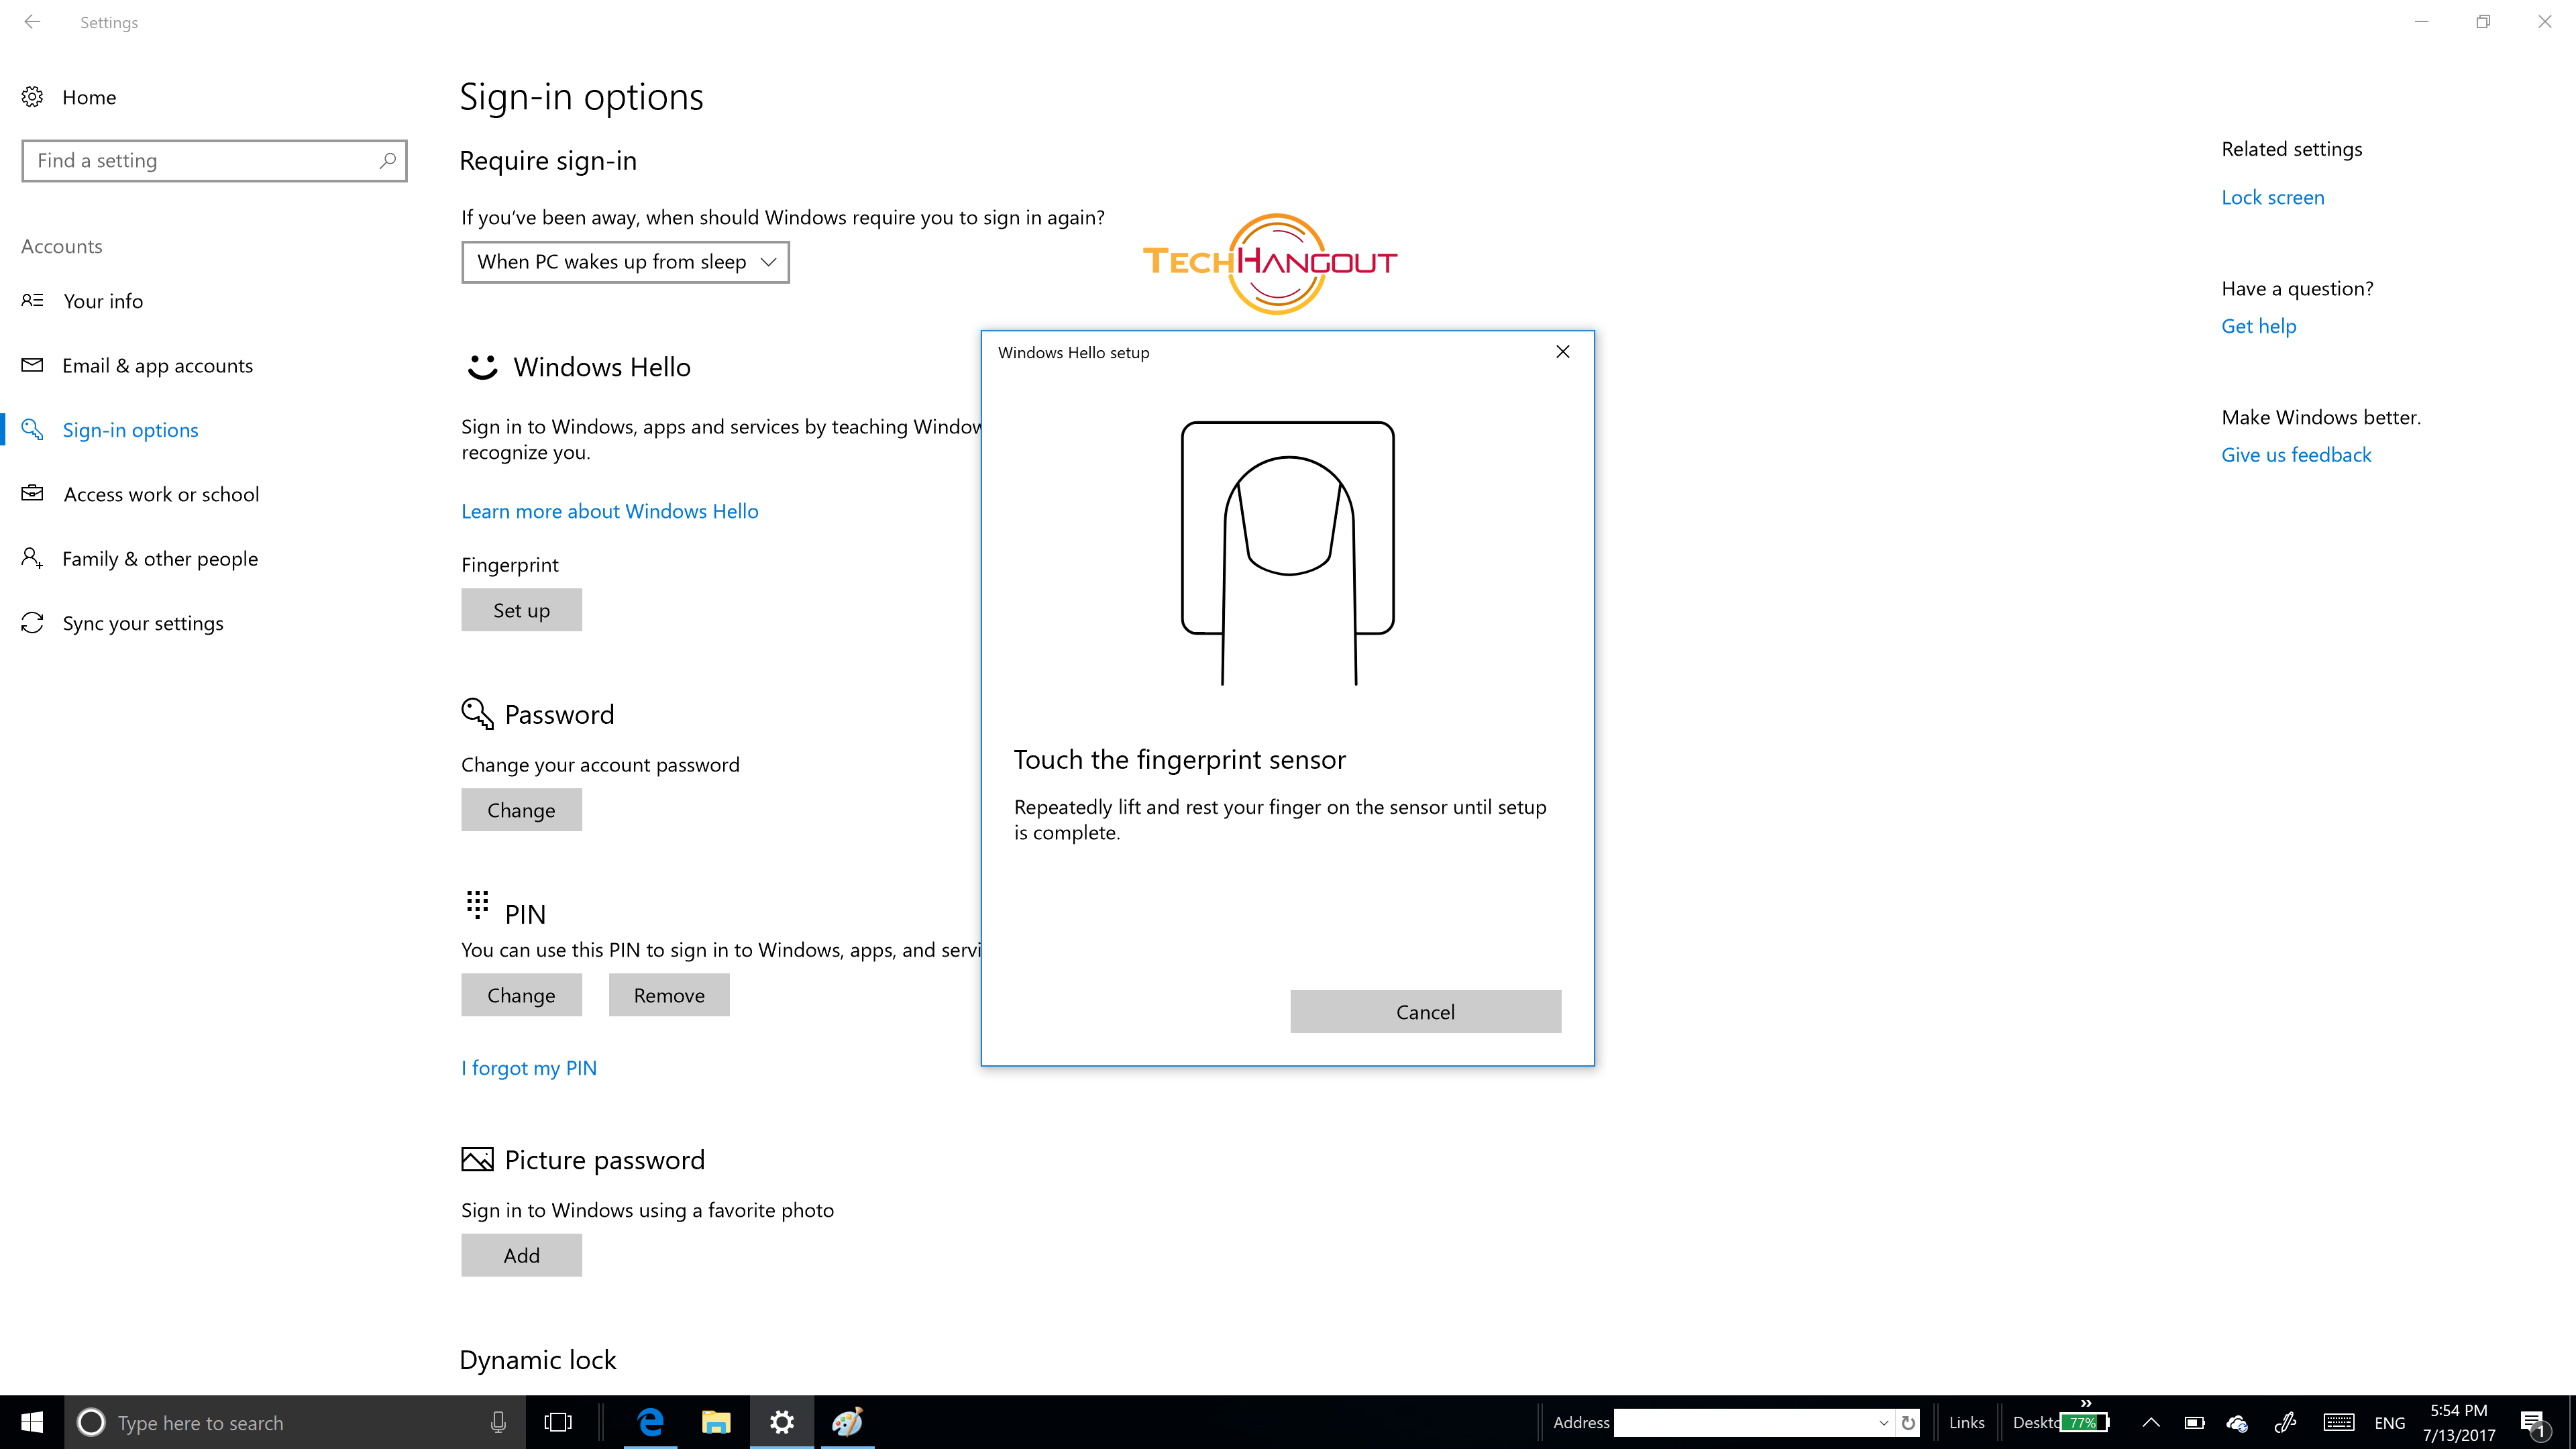
Task: Click Change under PIN
Action: click(x=521, y=995)
